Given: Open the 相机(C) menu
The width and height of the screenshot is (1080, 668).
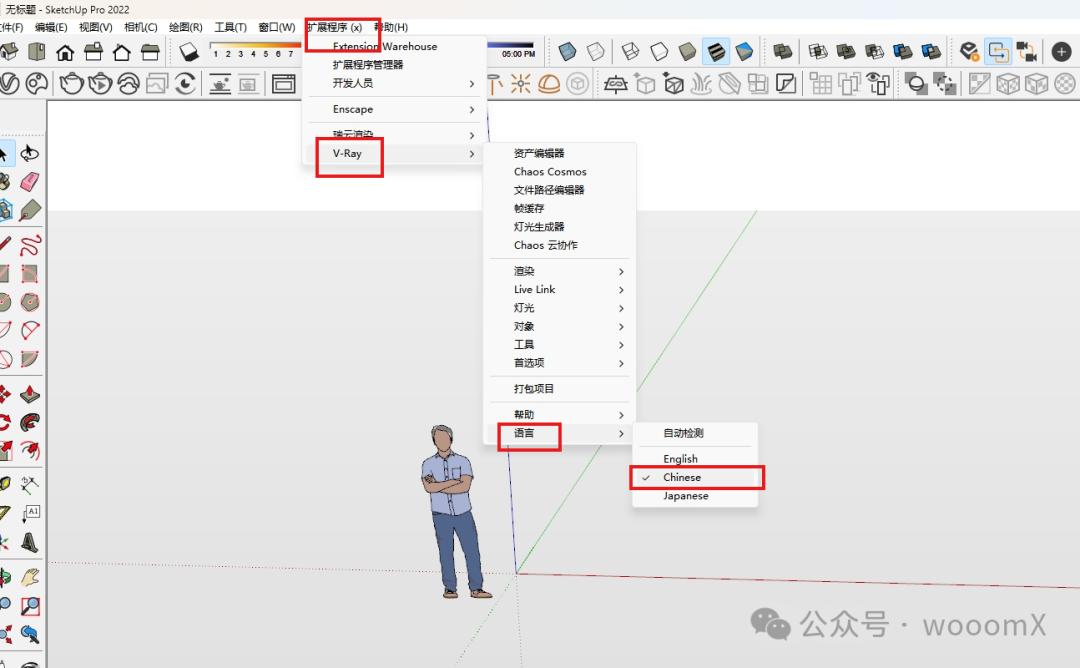Looking at the screenshot, I should pyautogui.click(x=141, y=27).
